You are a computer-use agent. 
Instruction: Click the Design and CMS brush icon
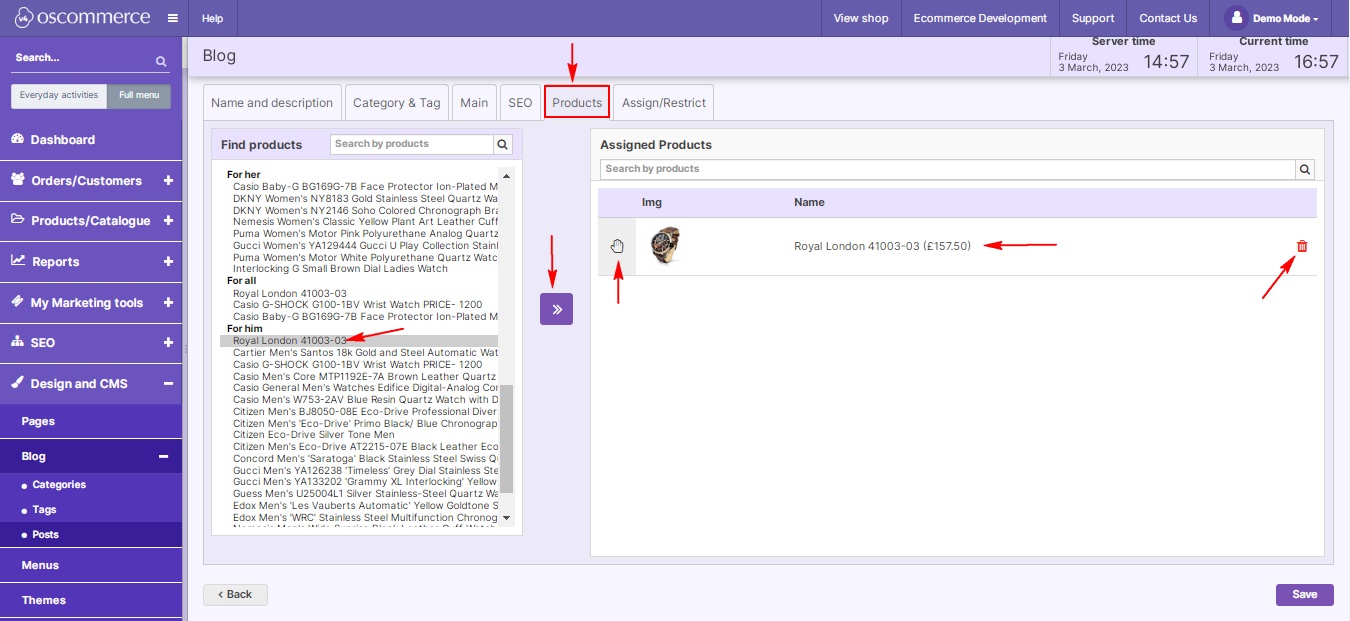[18, 383]
